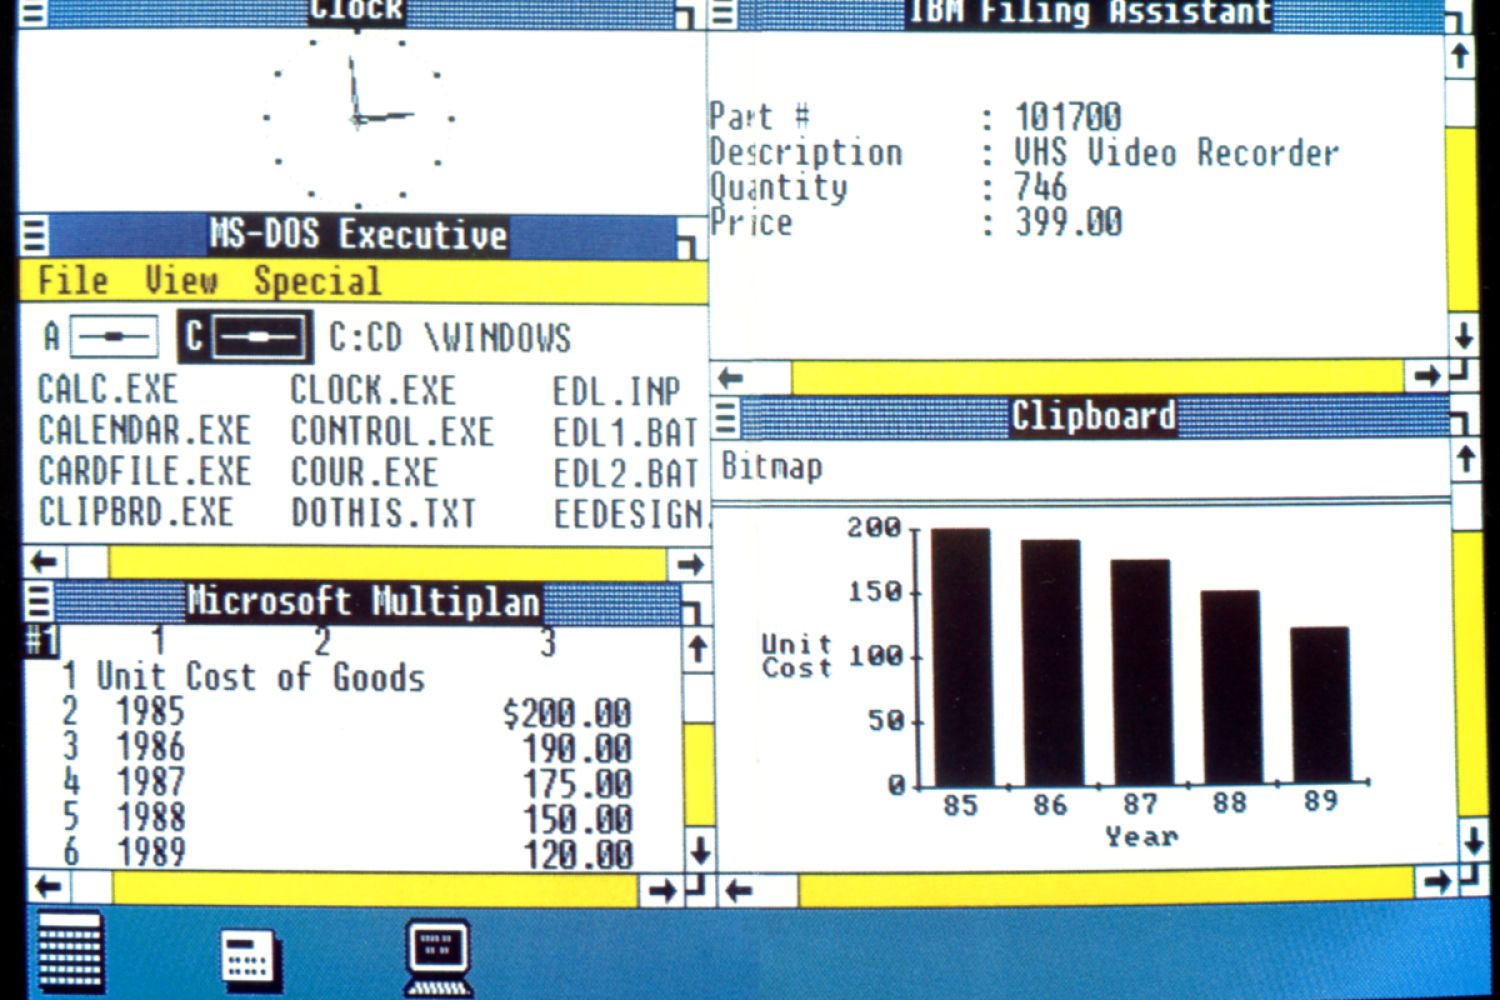
Task: Open the minimized computer terminal icon
Action: point(435,955)
